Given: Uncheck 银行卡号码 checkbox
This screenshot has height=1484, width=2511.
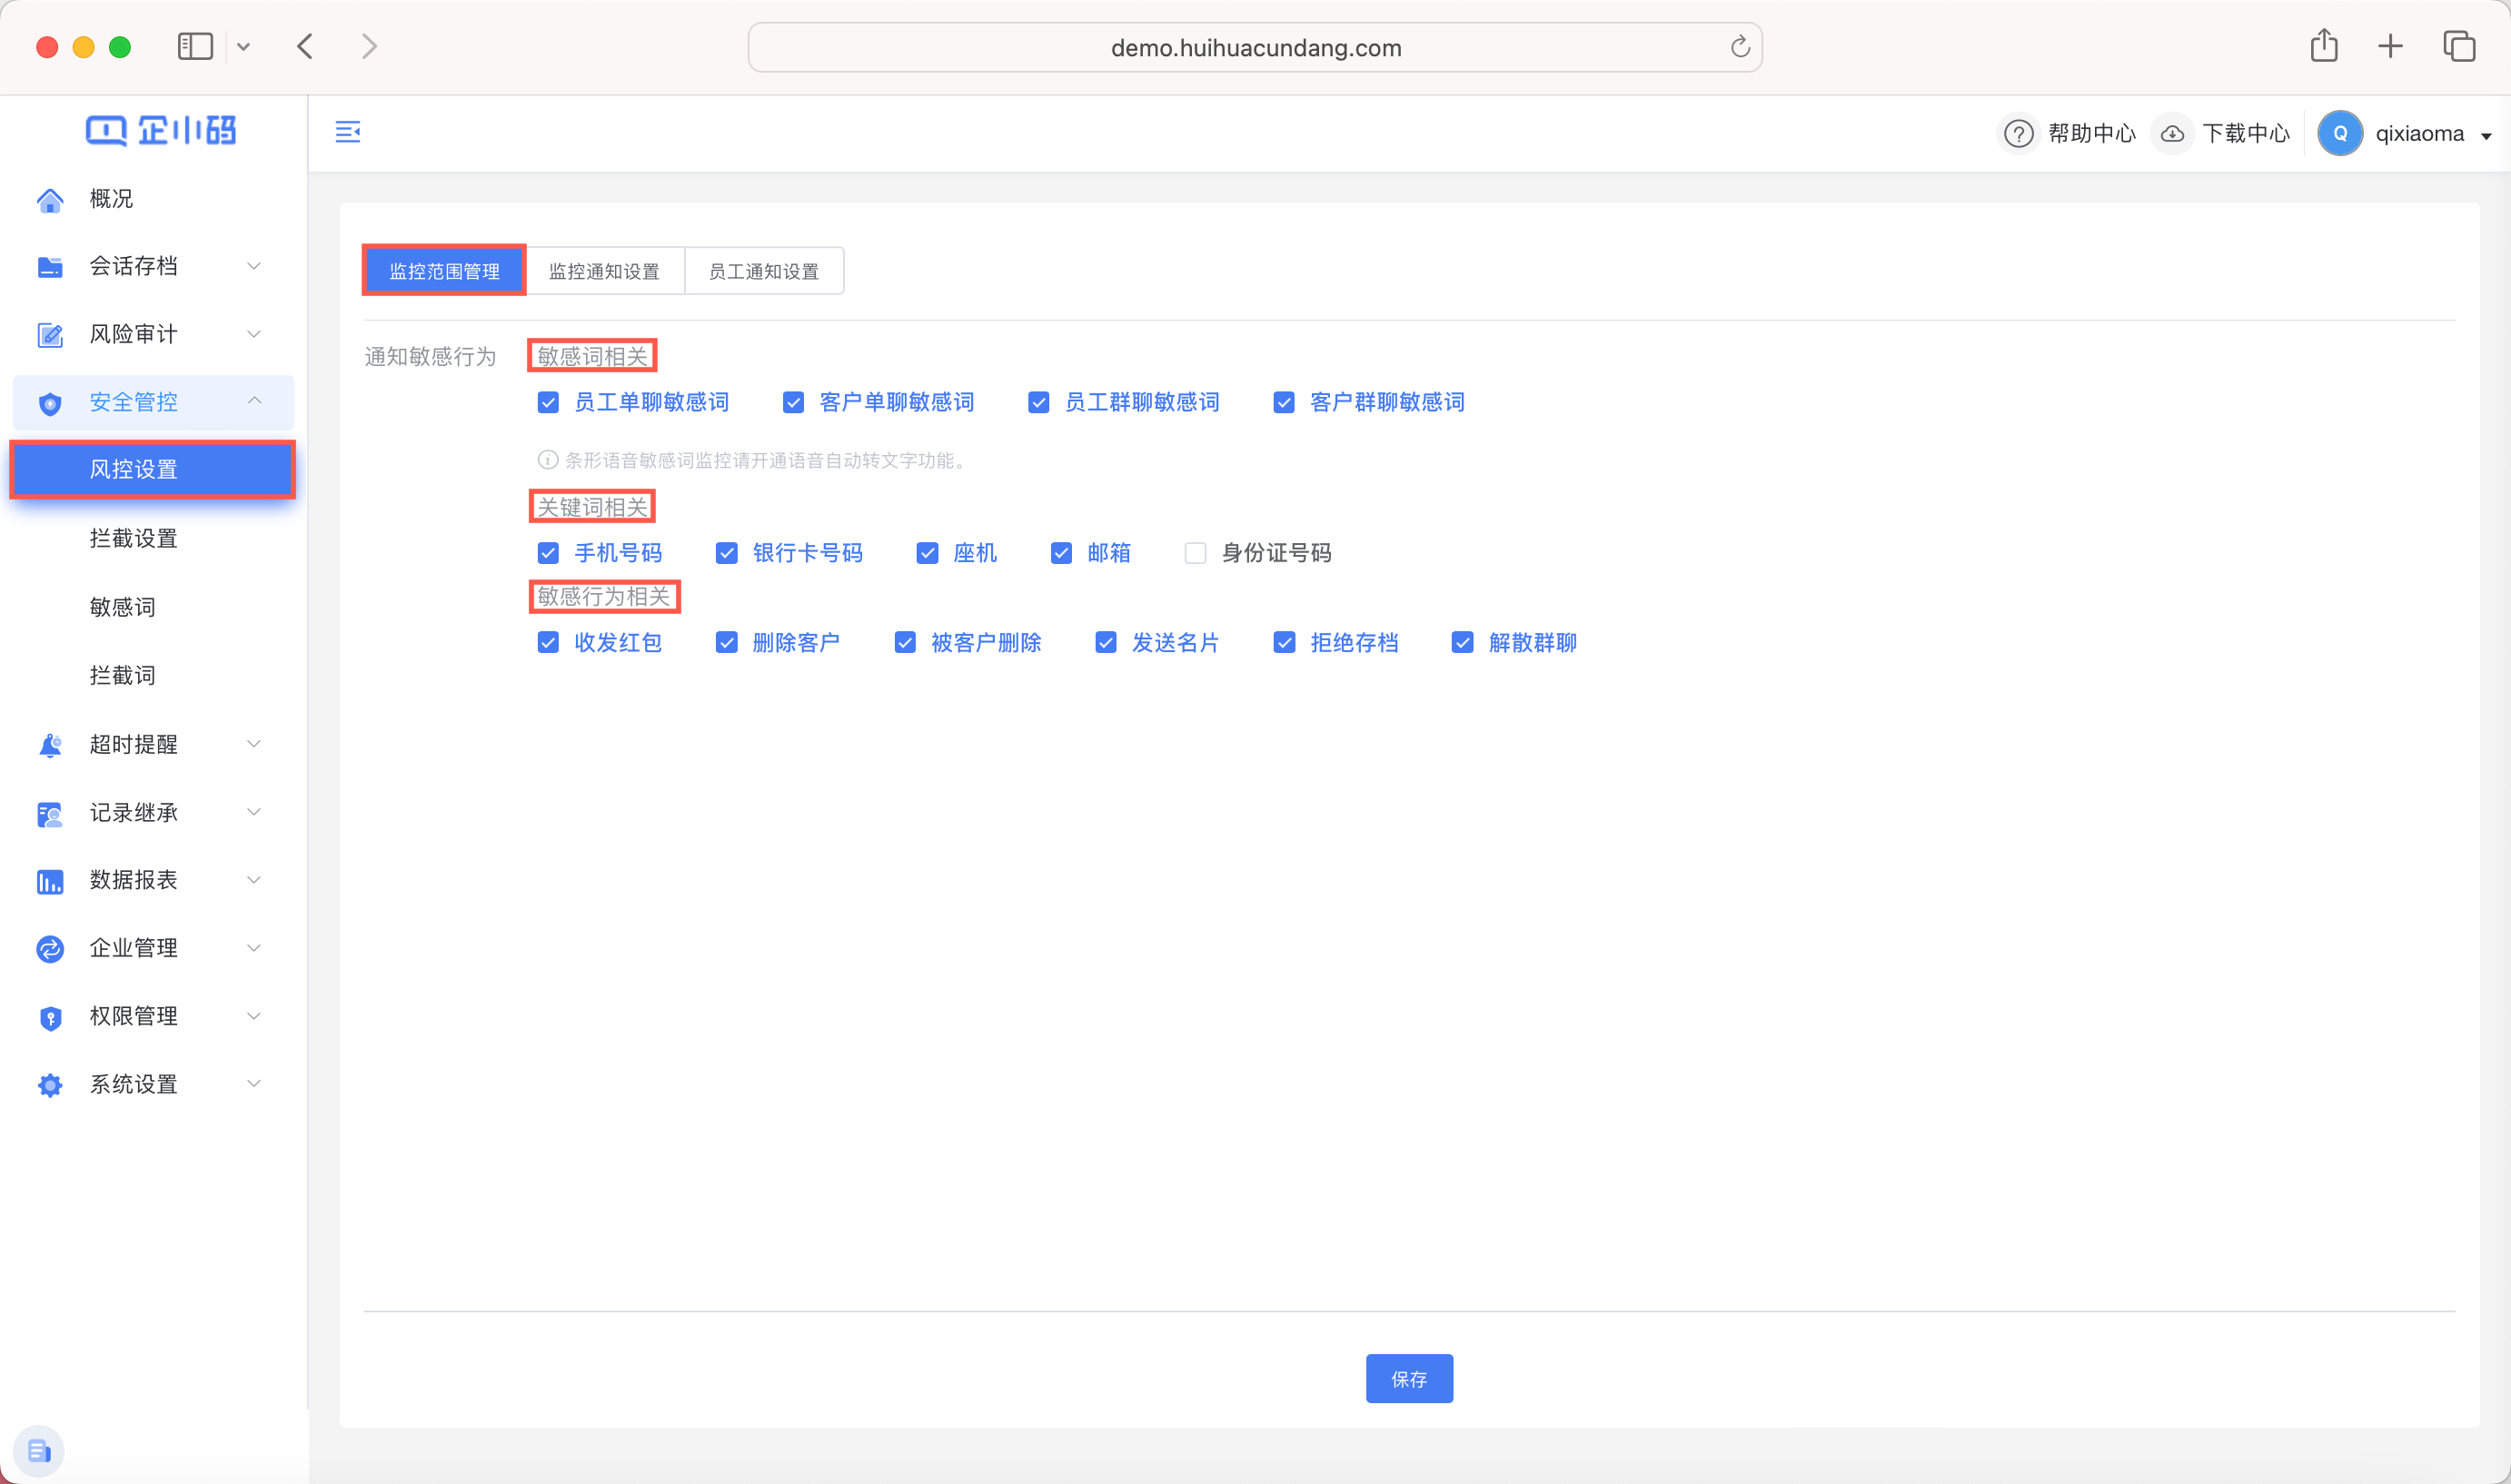Looking at the screenshot, I should tap(726, 553).
